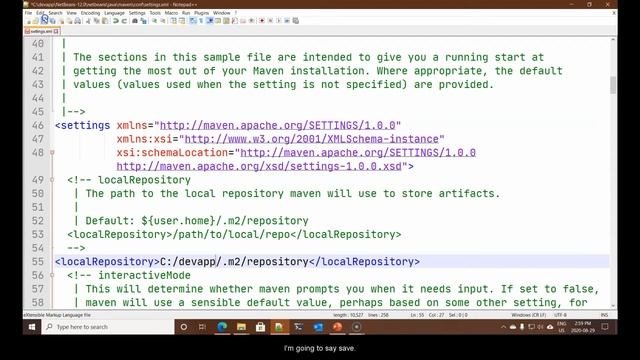
Task: Open the Search menu
Action: tap(55, 13)
